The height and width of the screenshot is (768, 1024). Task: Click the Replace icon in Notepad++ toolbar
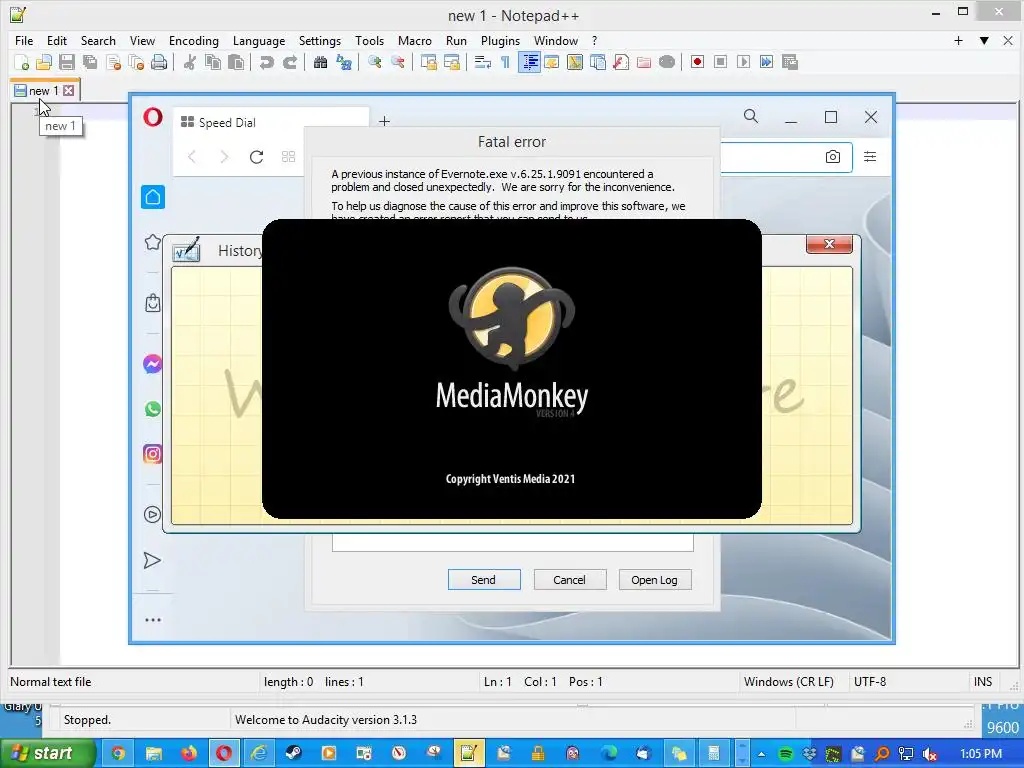pyautogui.click(x=344, y=62)
